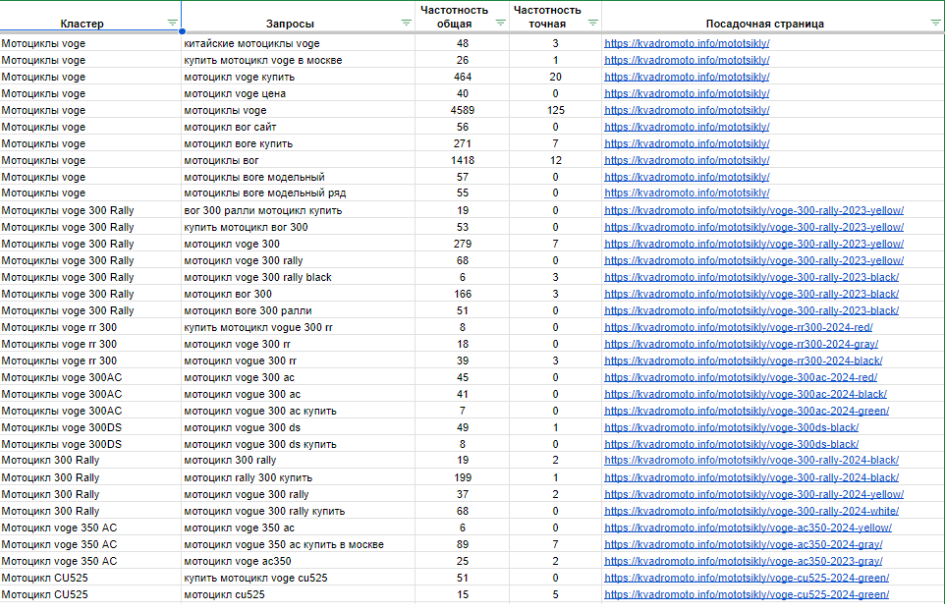Select the cell 'мотоцикл воге купить'

(298, 143)
